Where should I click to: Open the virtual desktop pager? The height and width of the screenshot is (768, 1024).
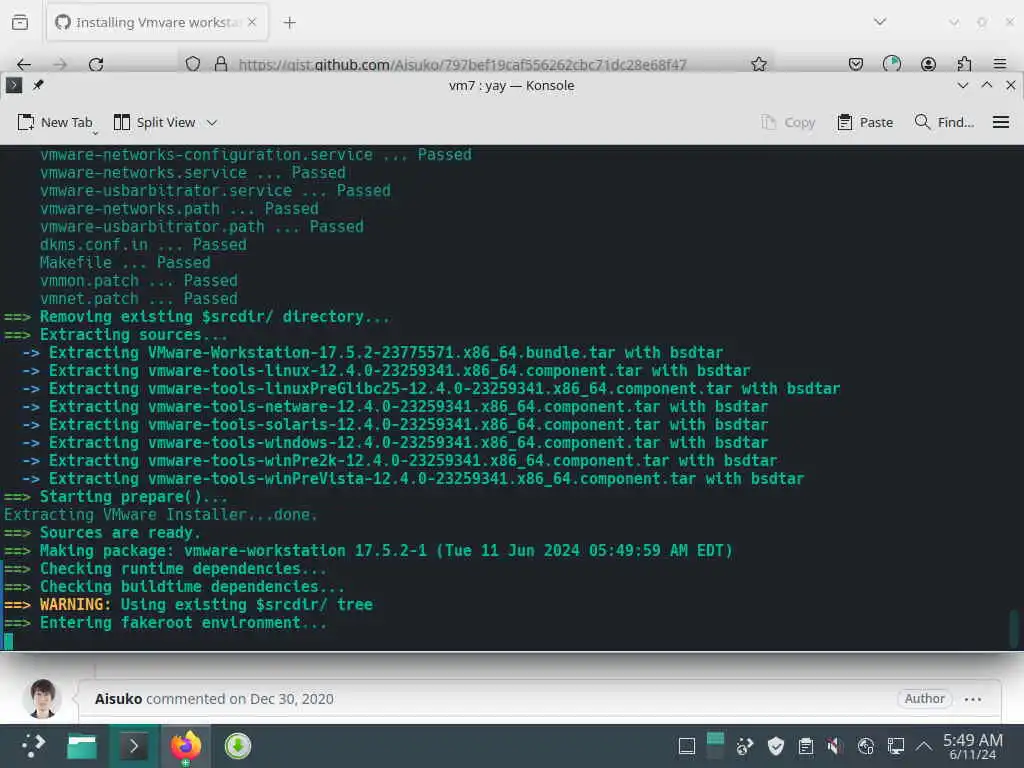pyautogui.click(x=716, y=746)
